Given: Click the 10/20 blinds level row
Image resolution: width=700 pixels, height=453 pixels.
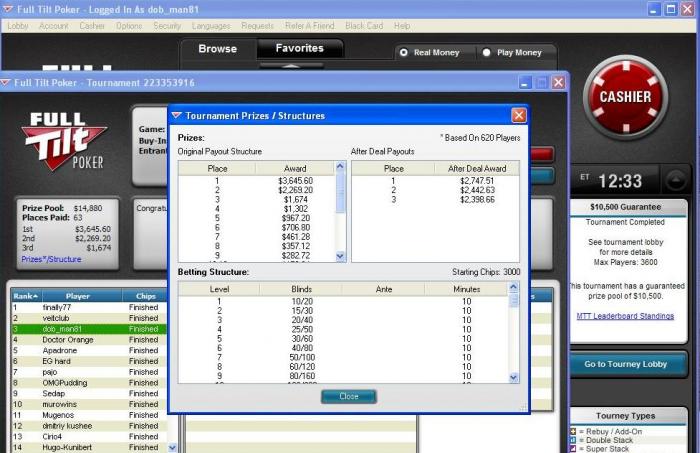Looking at the screenshot, I should [x=343, y=302].
